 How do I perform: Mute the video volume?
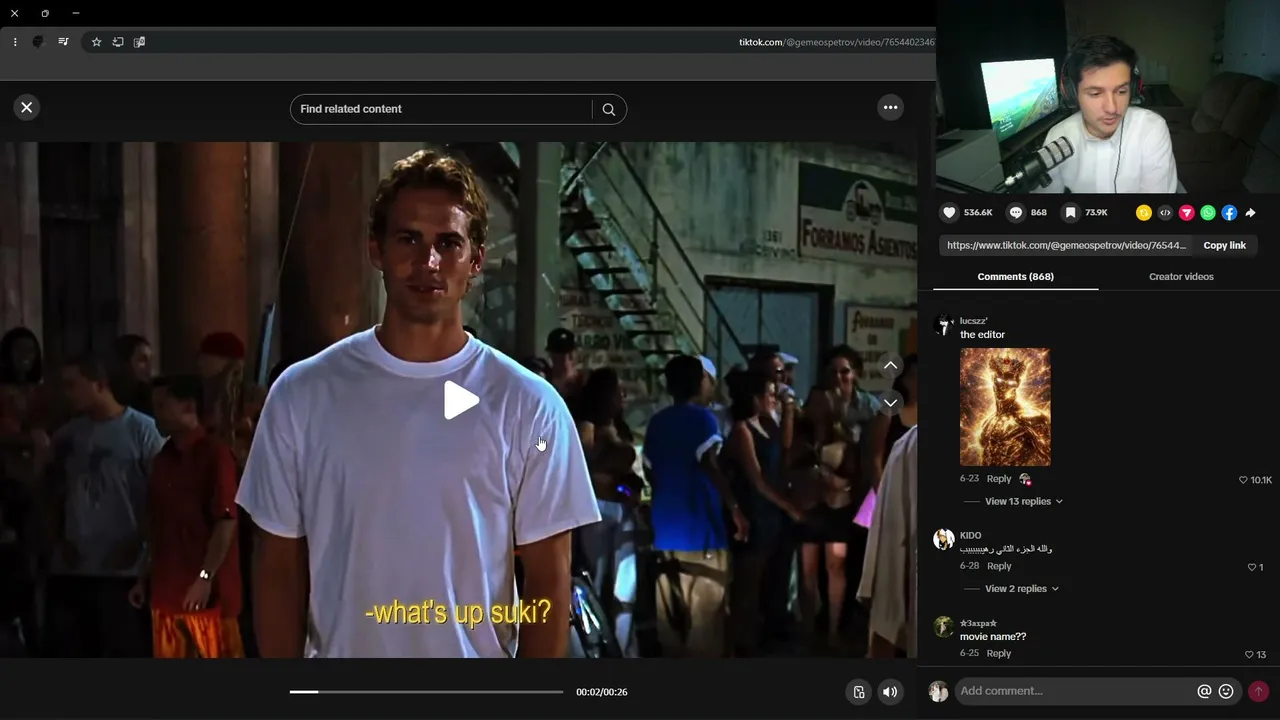coord(890,692)
